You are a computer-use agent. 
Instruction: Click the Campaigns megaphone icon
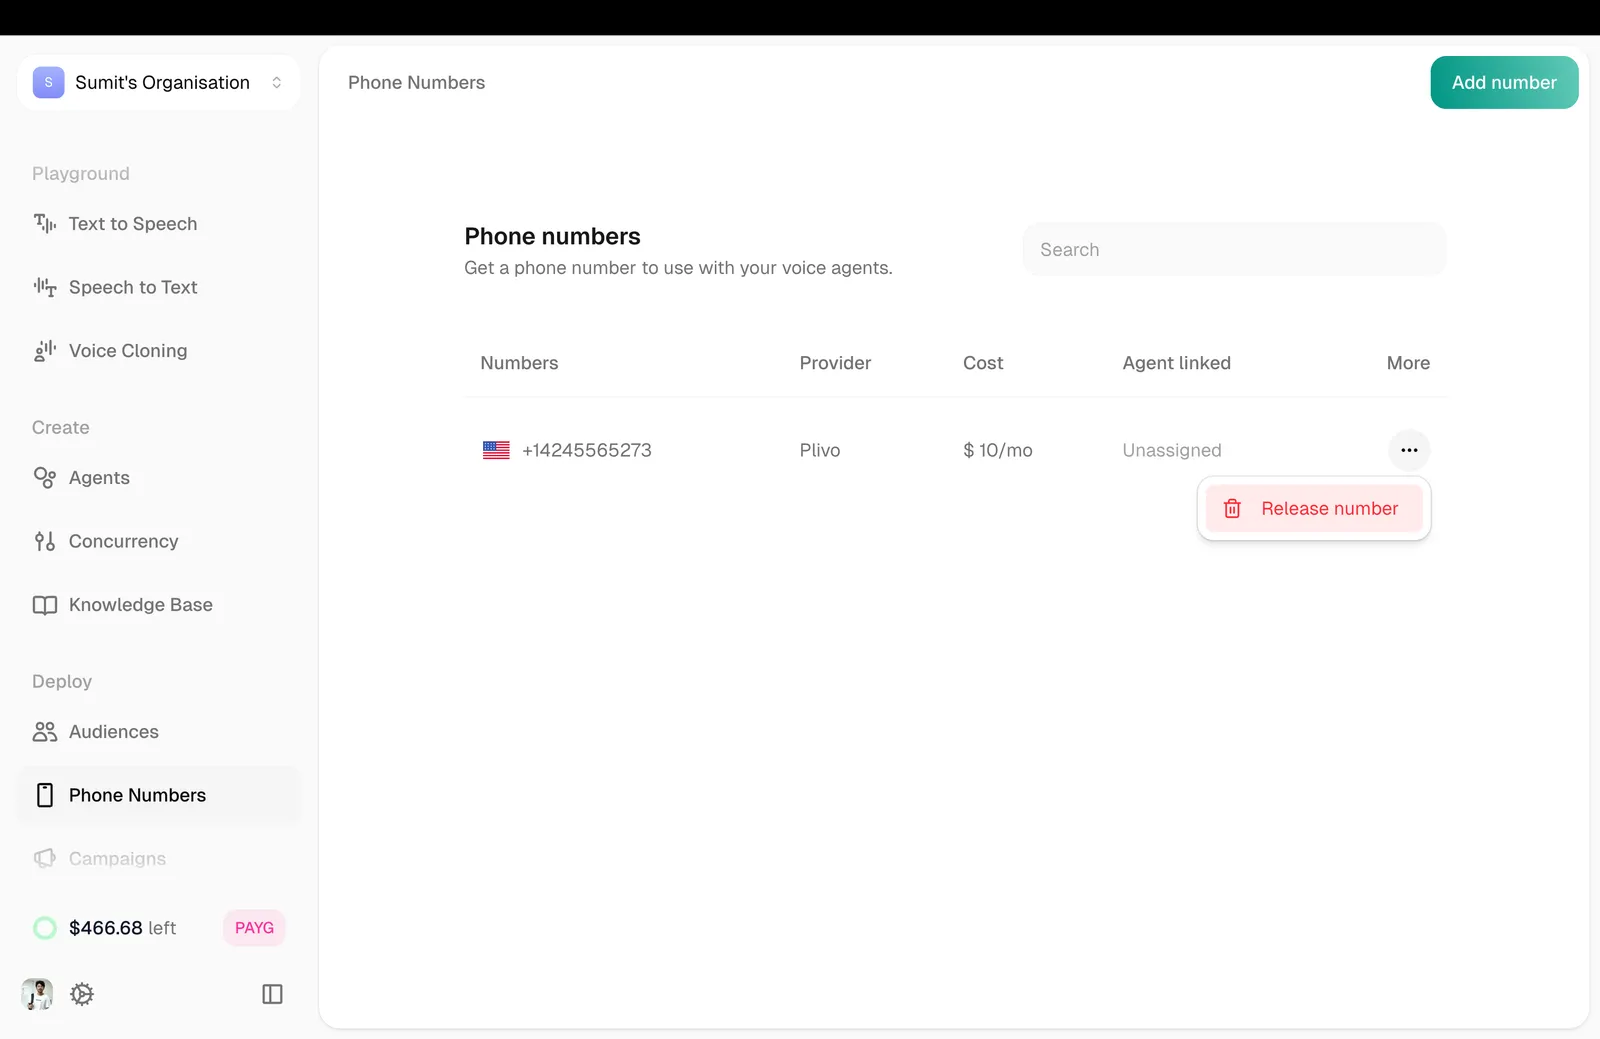[45, 859]
